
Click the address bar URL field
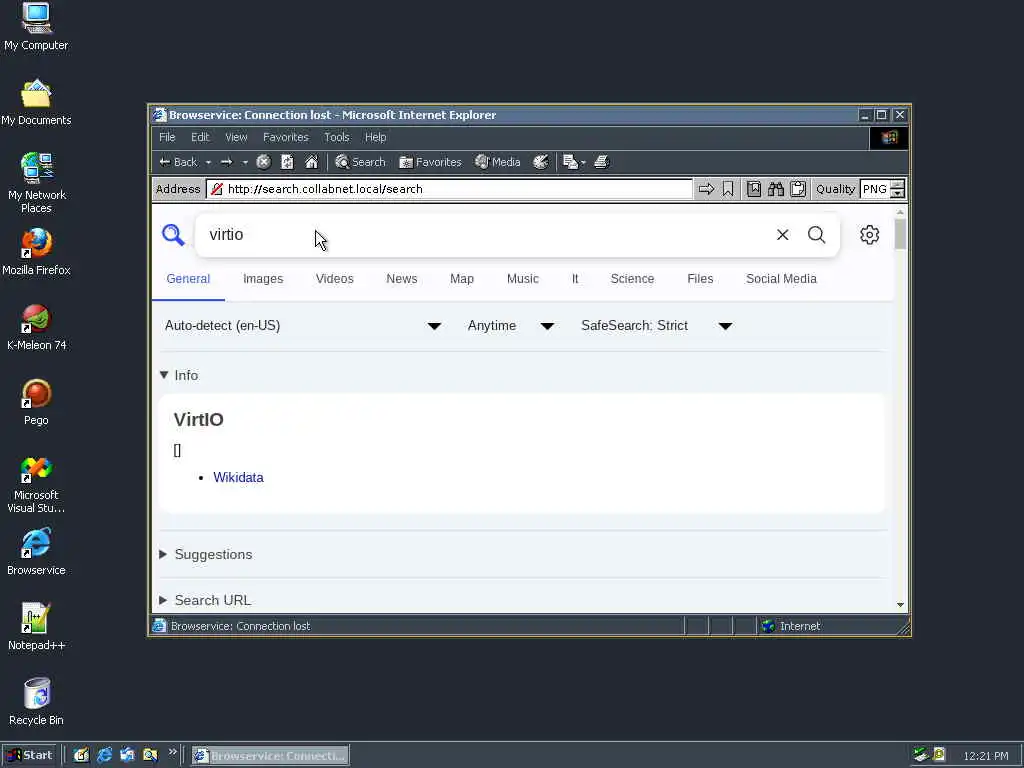pos(449,189)
